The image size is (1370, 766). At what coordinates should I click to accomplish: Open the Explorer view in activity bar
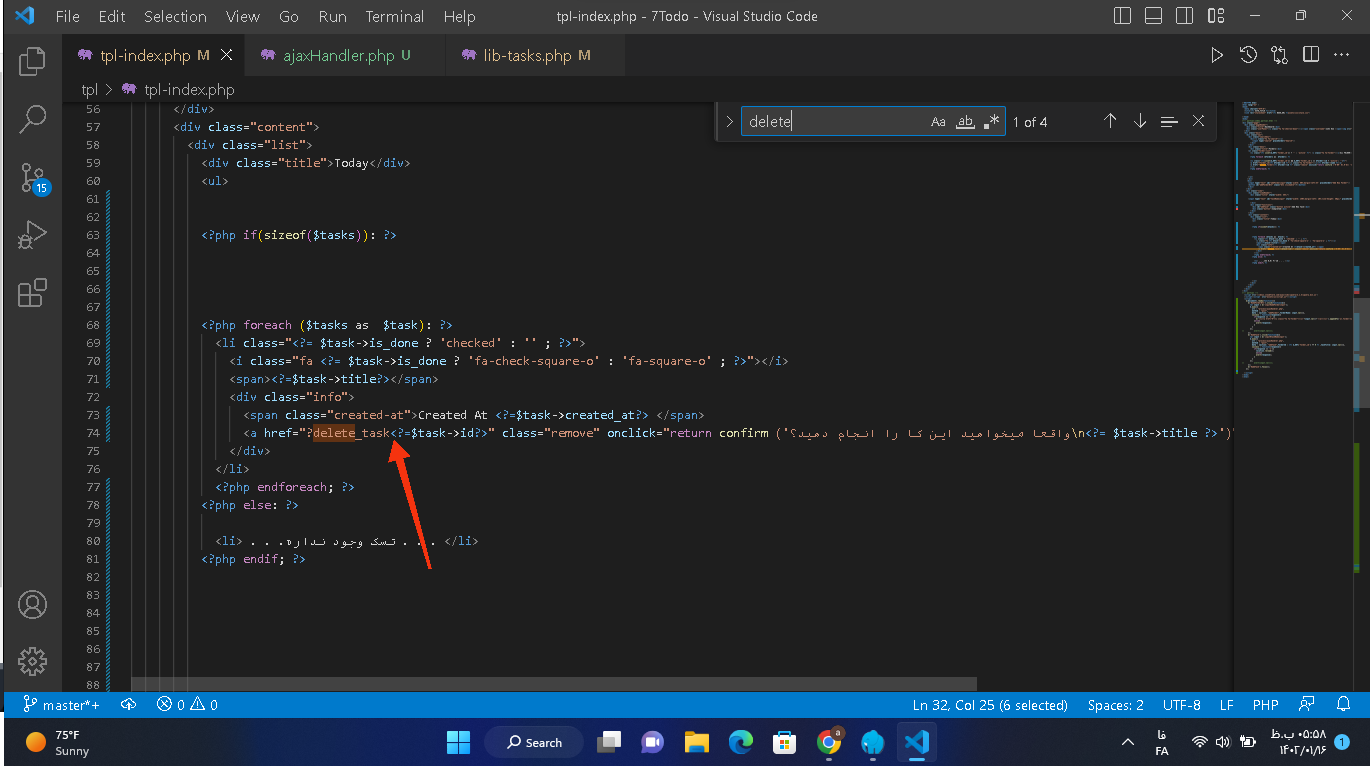(32, 61)
